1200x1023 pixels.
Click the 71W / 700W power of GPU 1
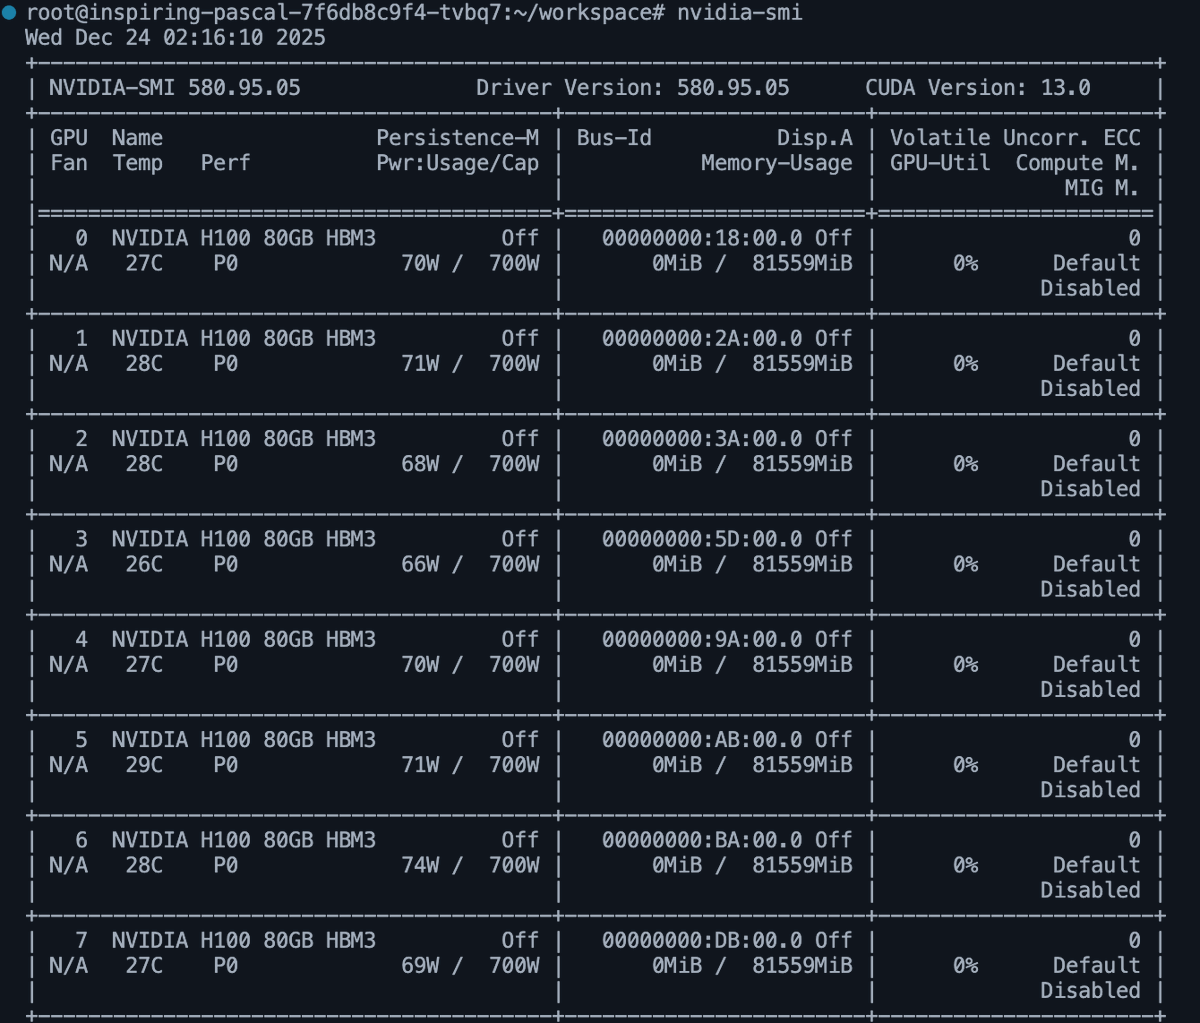coord(470,363)
